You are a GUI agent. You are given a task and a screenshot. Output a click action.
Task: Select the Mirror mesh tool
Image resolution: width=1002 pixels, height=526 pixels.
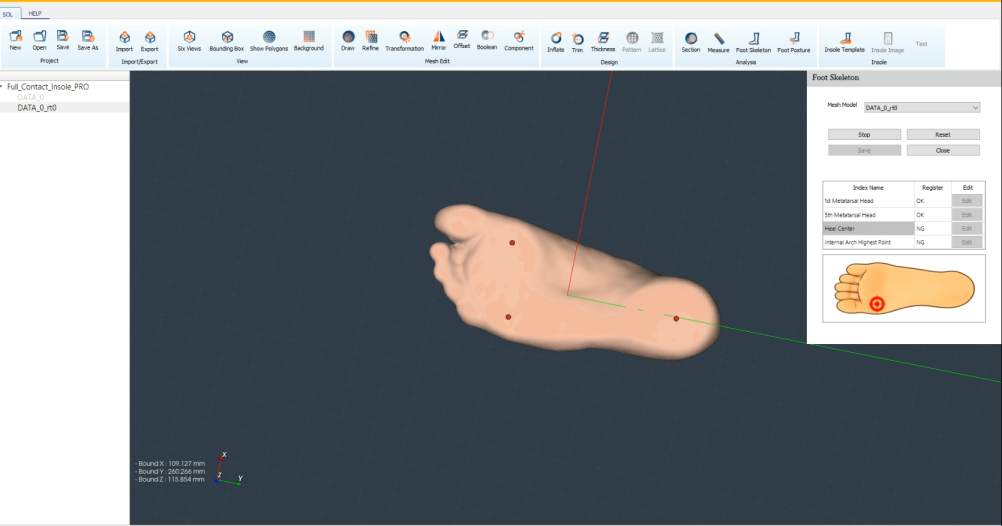point(439,40)
